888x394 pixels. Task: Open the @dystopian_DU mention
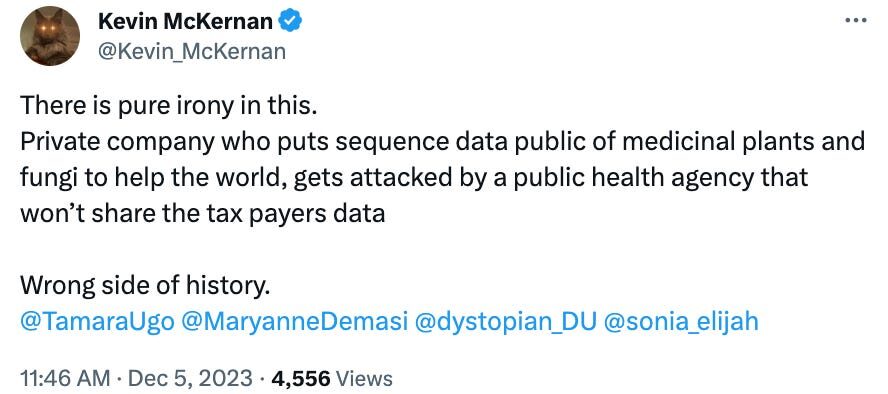(506, 322)
